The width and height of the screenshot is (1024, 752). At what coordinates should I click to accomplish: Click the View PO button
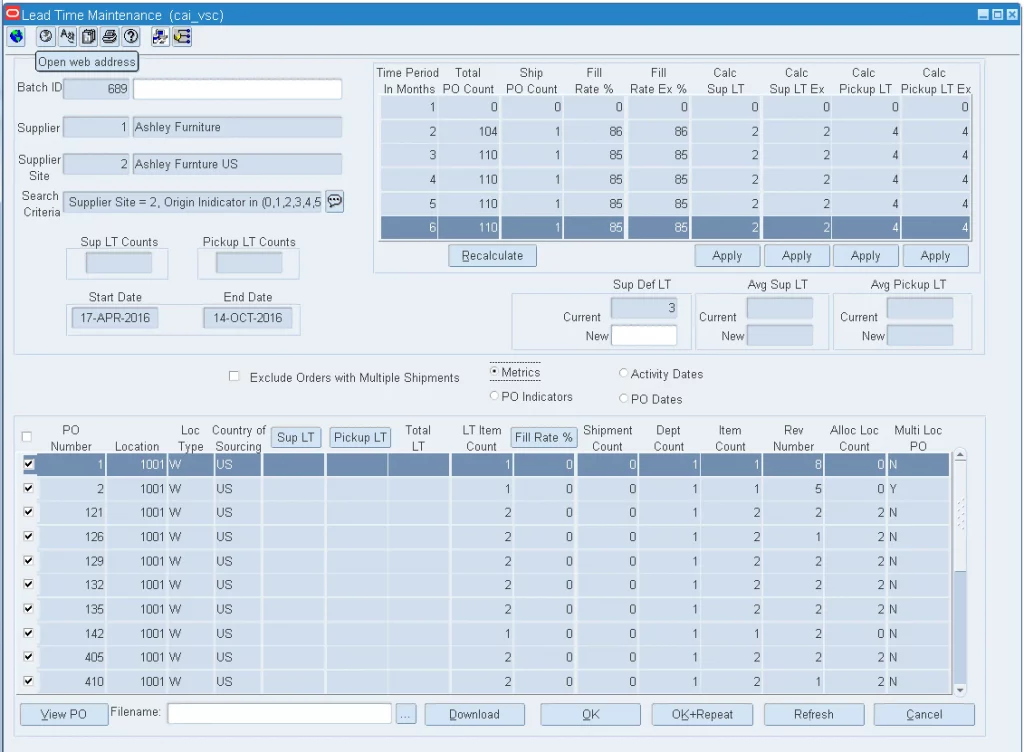[x=64, y=715]
